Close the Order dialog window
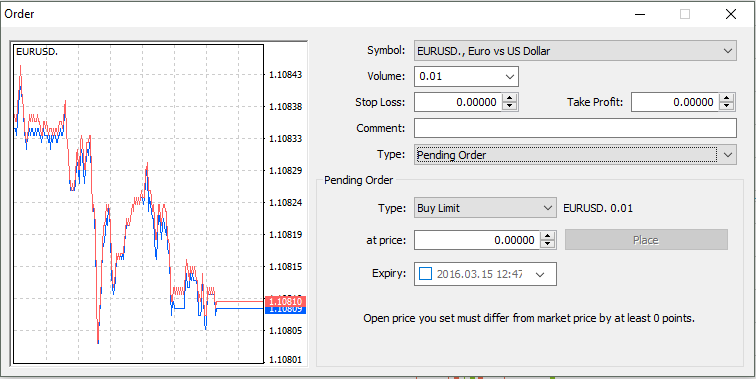Viewport: 756px width, 379px height. click(730, 14)
